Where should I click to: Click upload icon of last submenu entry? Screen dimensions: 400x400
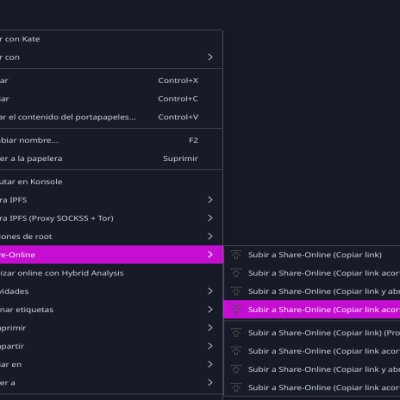tap(236, 388)
